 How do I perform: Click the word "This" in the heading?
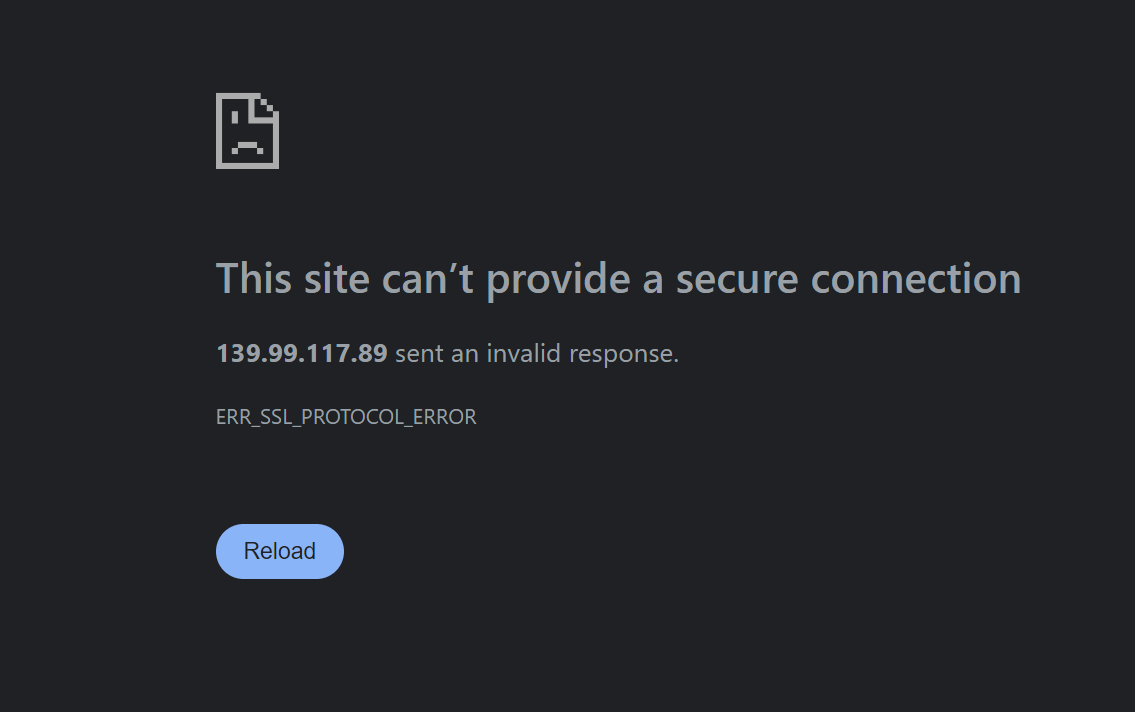(x=253, y=278)
